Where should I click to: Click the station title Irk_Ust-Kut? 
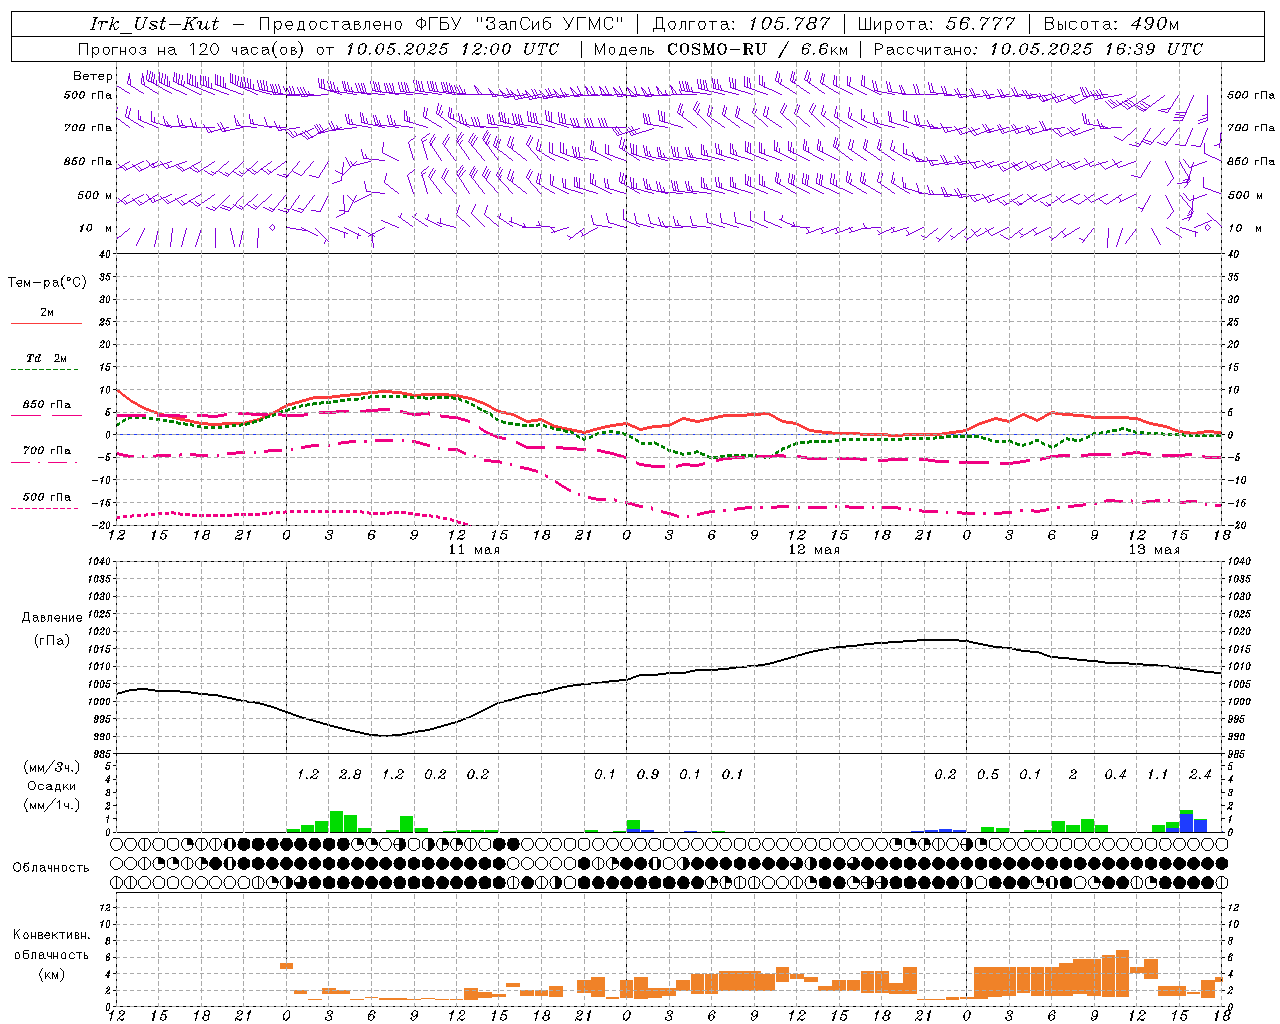pyautogui.click(x=155, y=24)
